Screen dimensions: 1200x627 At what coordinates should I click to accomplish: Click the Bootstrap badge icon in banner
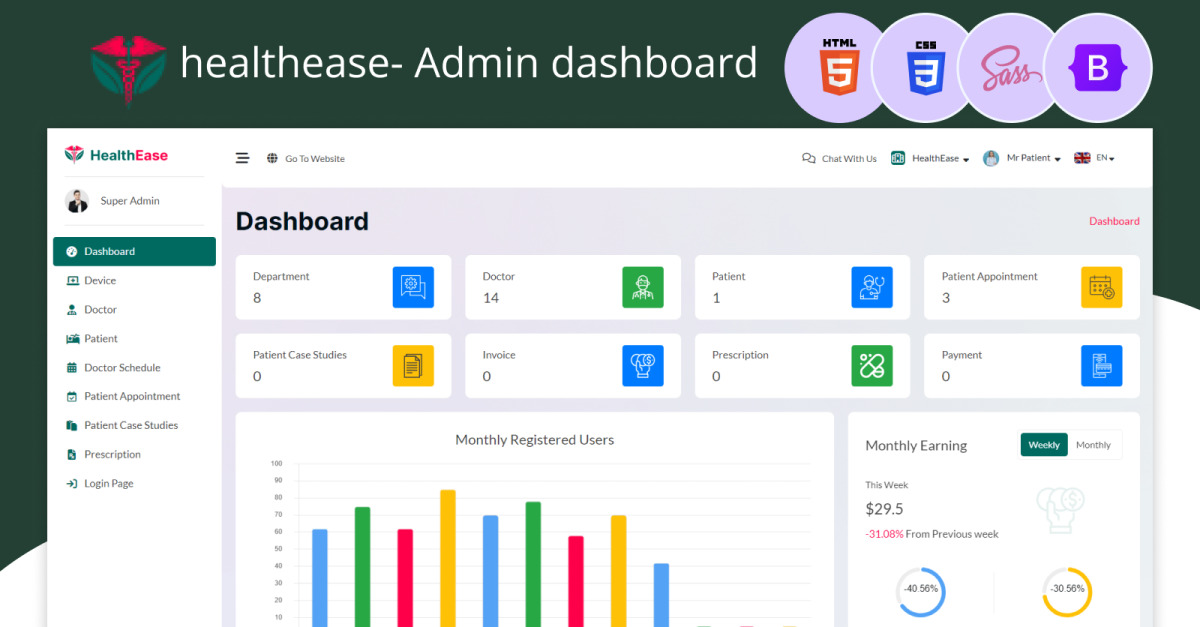point(1098,68)
